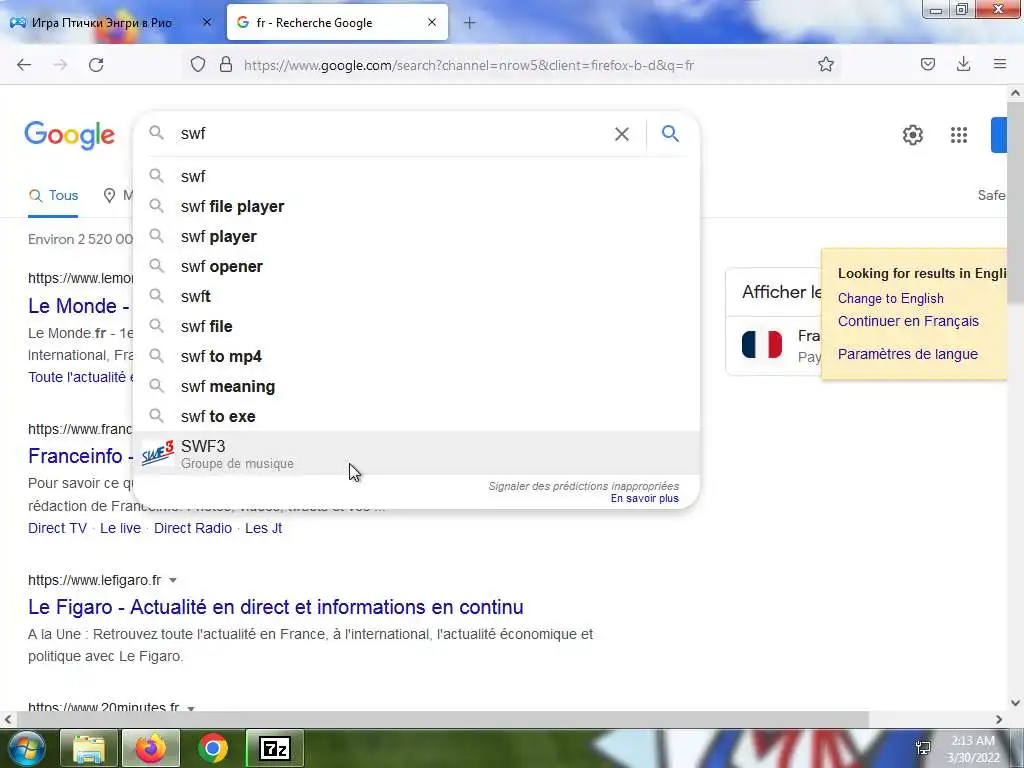Click the French flag image

point(761,345)
